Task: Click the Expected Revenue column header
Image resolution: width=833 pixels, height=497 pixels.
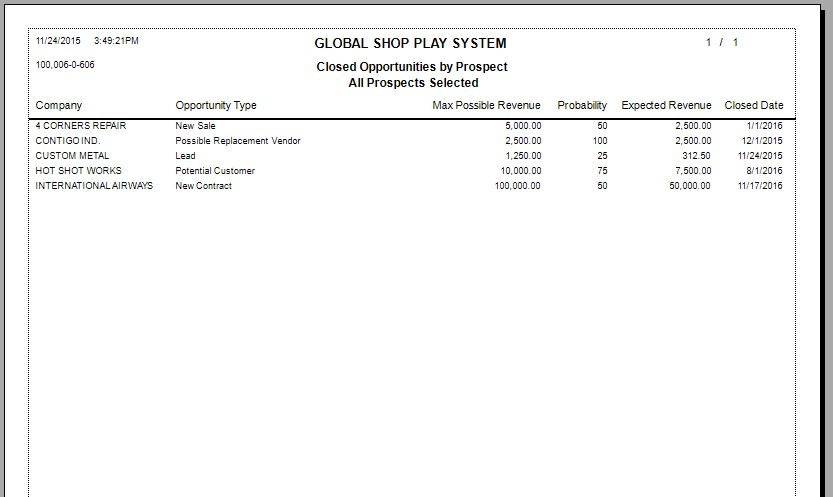Action: (666, 106)
